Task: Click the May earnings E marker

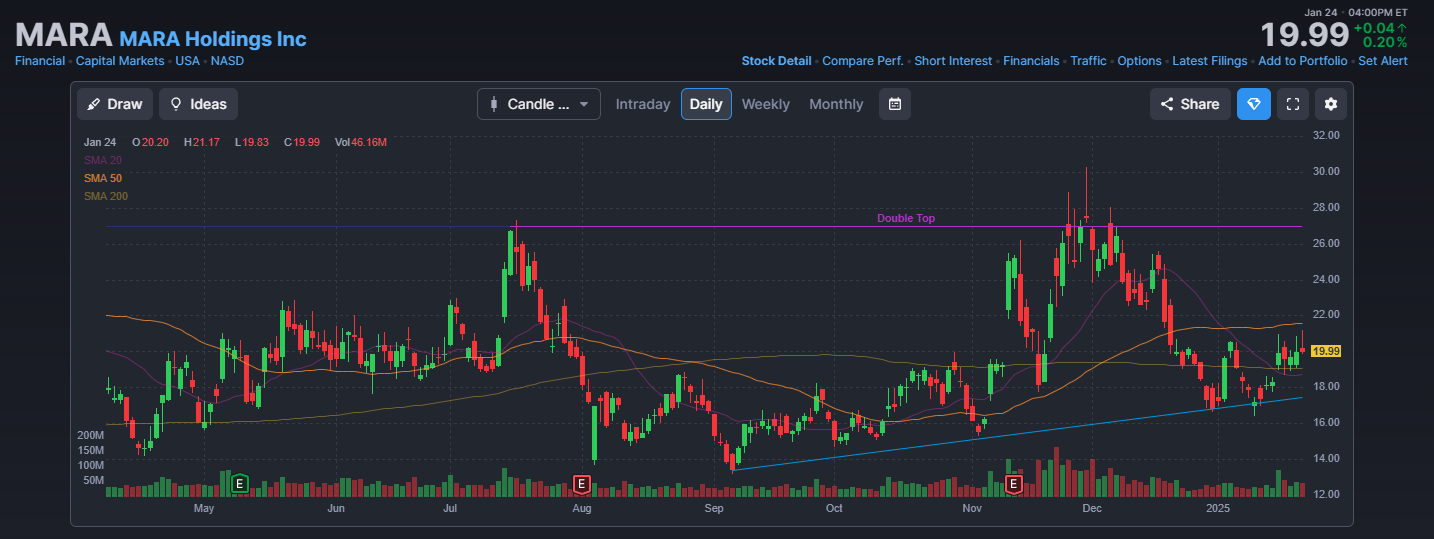Action: (239, 484)
